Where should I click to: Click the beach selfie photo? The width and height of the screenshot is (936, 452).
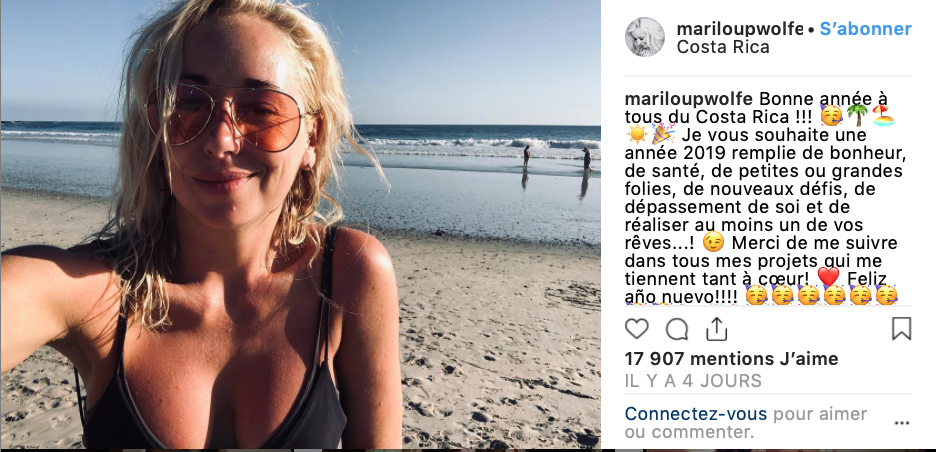[300, 225]
